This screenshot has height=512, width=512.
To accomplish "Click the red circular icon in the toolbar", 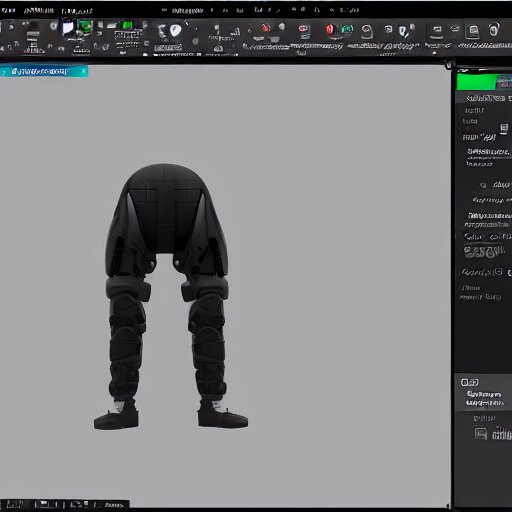I will click(330, 30).
